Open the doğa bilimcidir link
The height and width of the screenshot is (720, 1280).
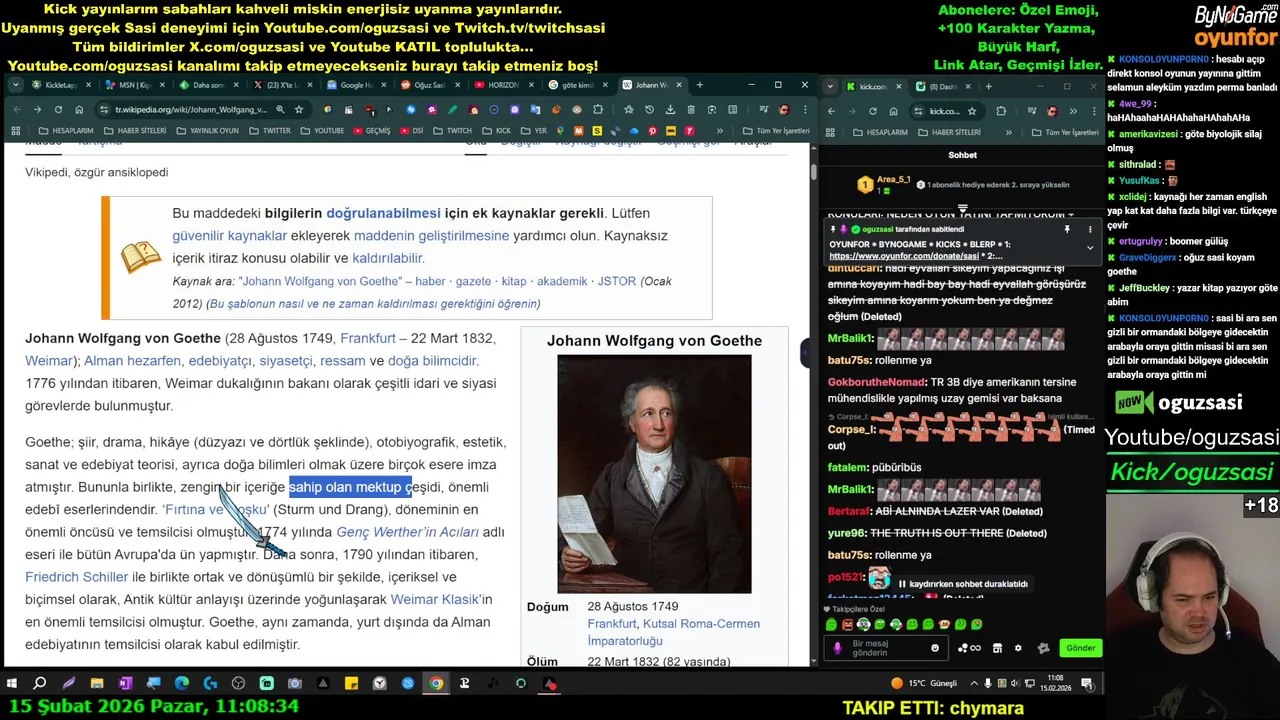(x=433, y=361)
